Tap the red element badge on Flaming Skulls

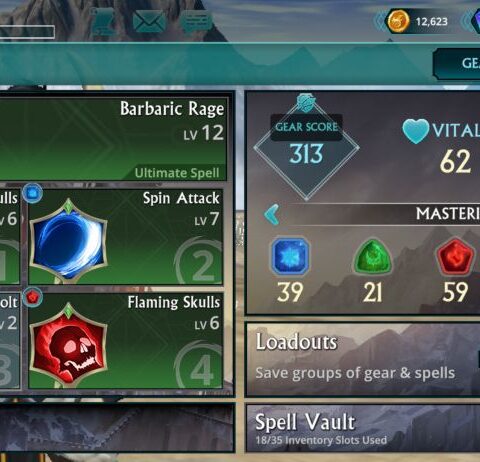[x=33, y=297]
